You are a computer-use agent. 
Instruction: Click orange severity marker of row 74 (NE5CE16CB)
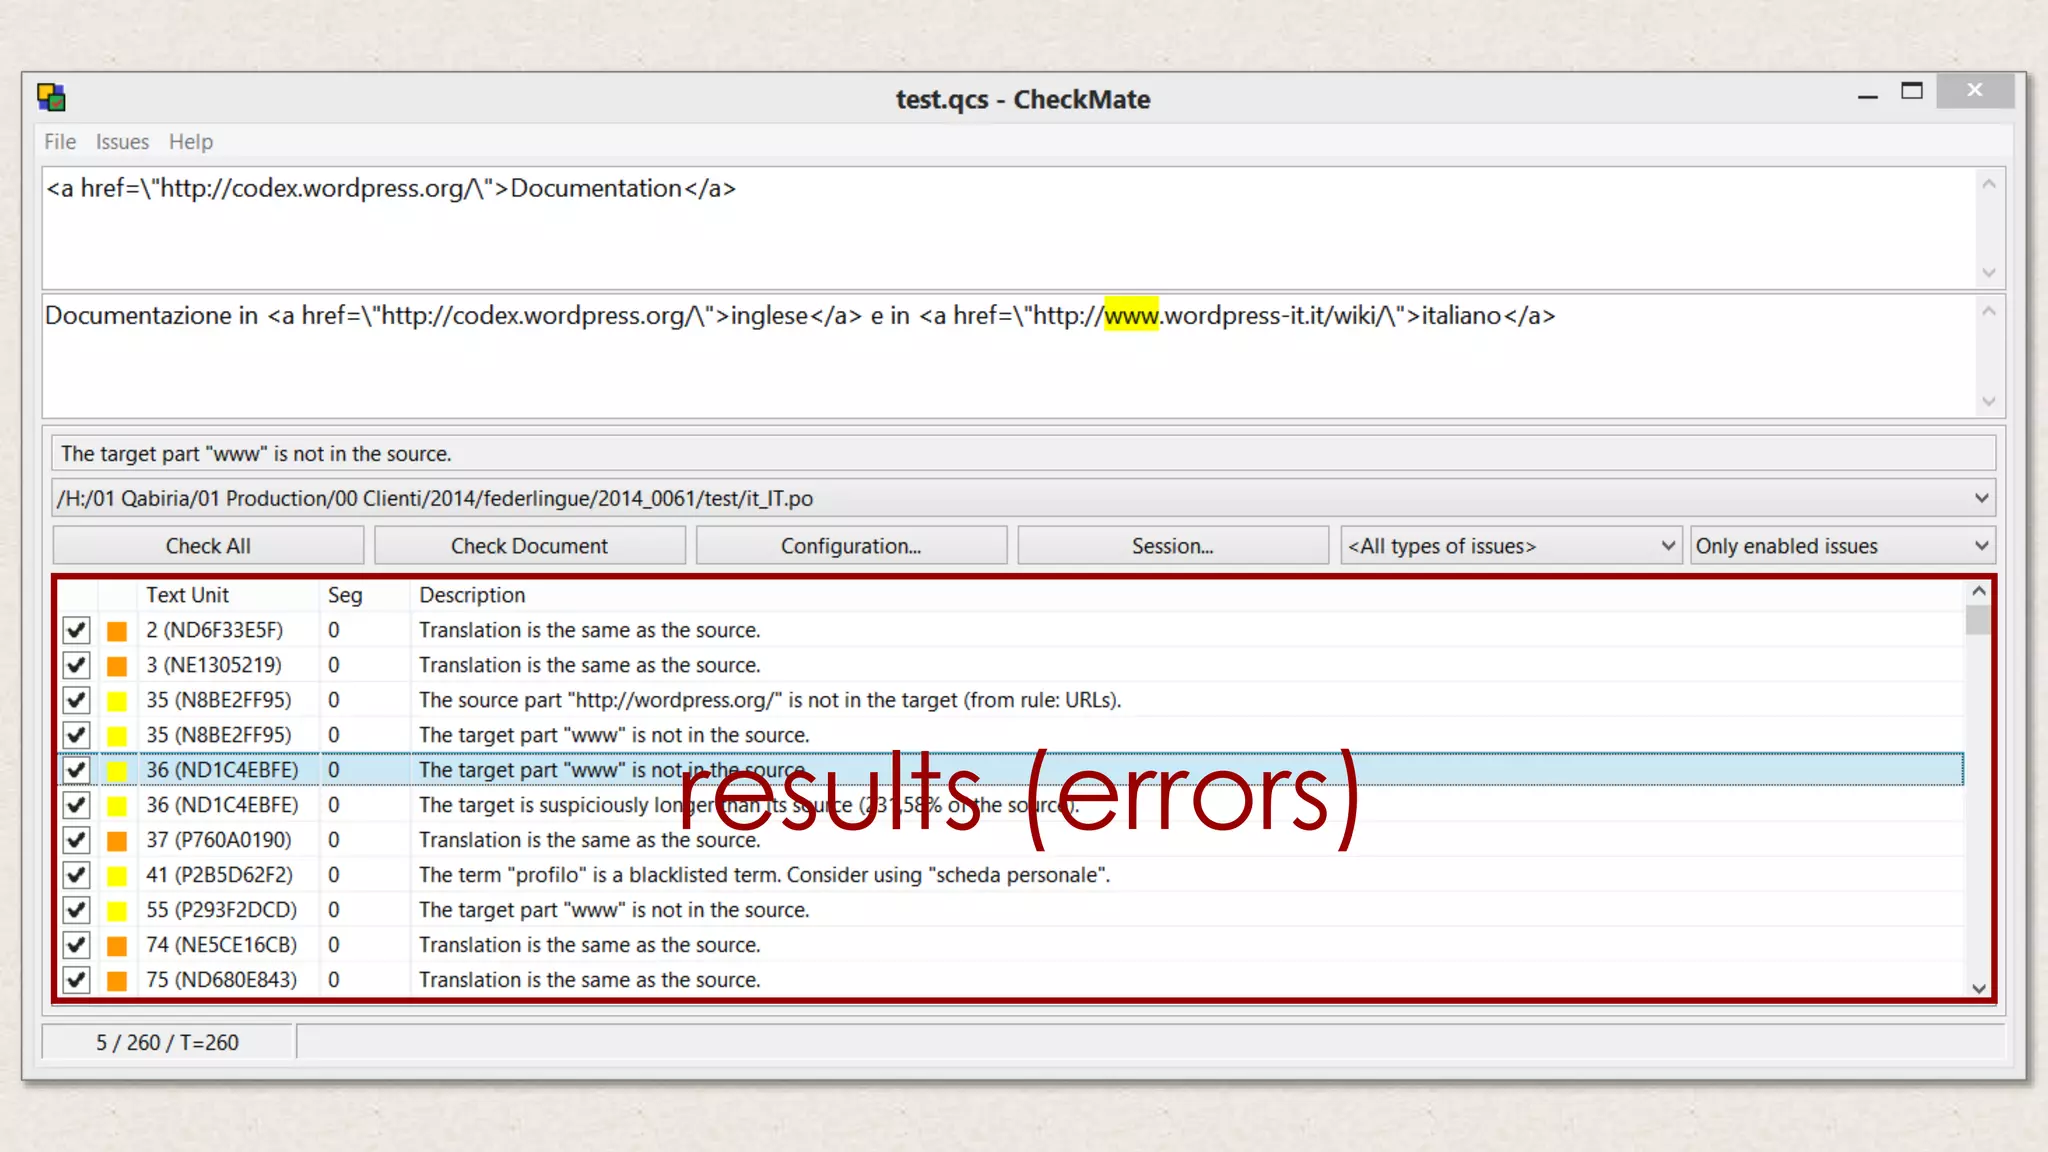(x=117, y=946)
